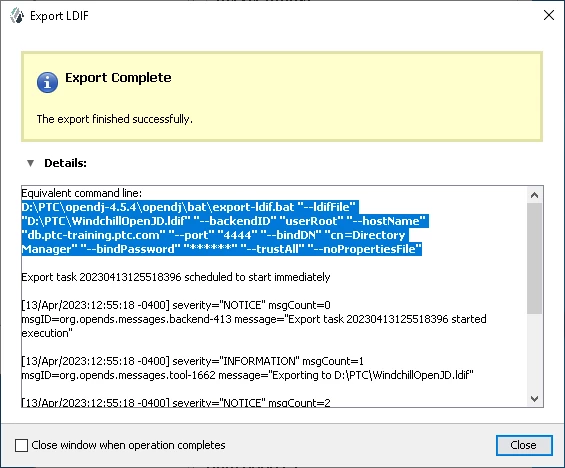Screen dimensions: 565x468
Task: Close the Export LDIF dialog with X
Action: (549, 15)
